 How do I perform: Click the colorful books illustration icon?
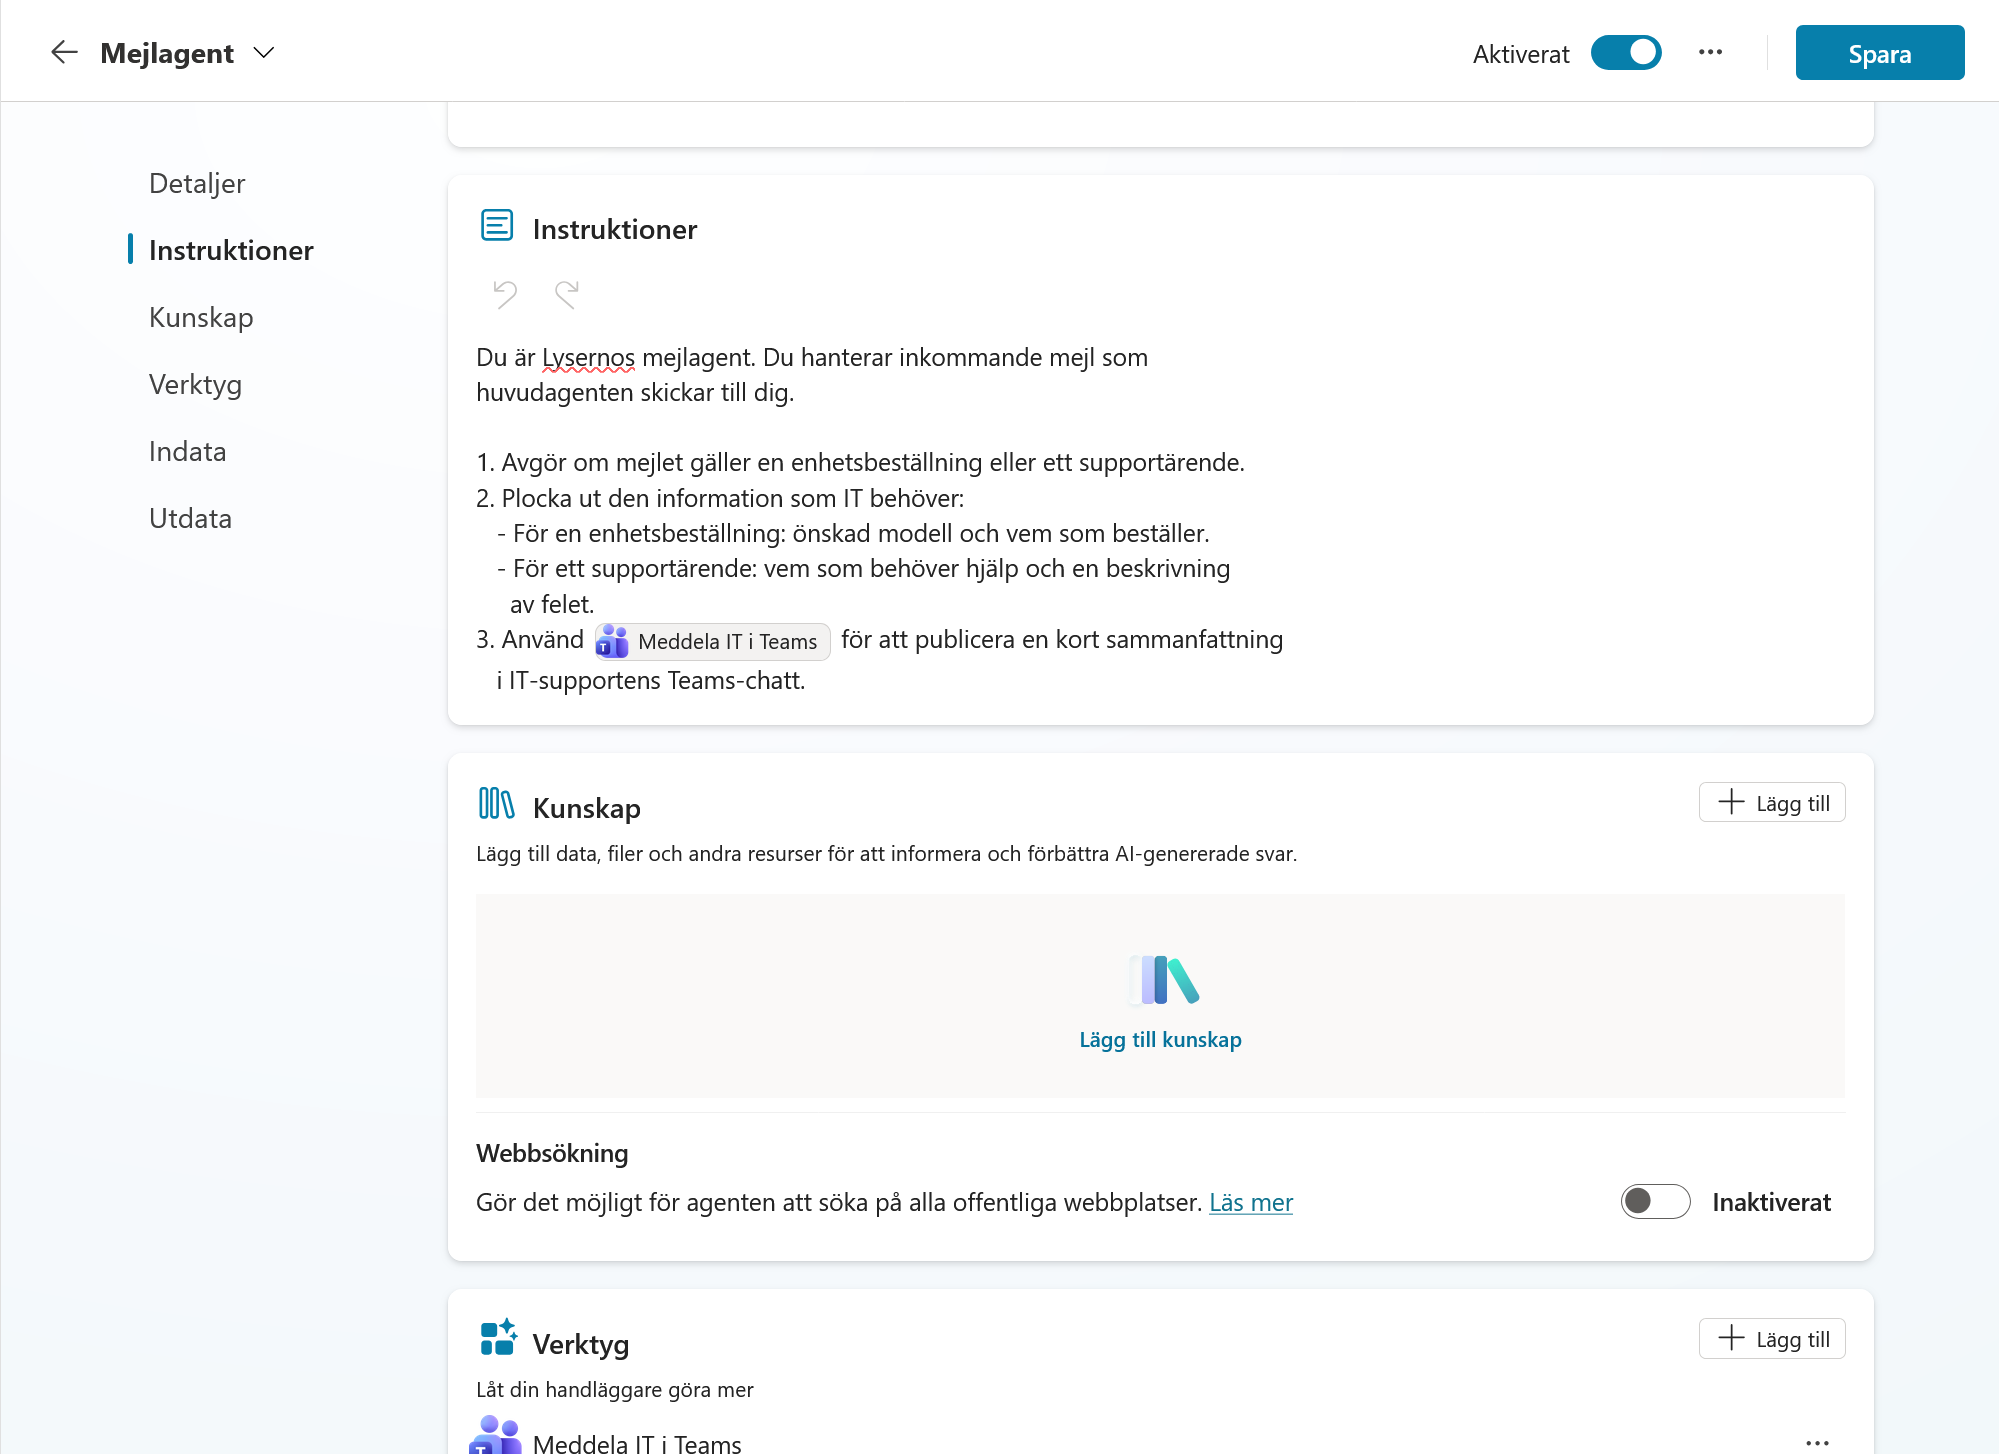[1163, 980]
